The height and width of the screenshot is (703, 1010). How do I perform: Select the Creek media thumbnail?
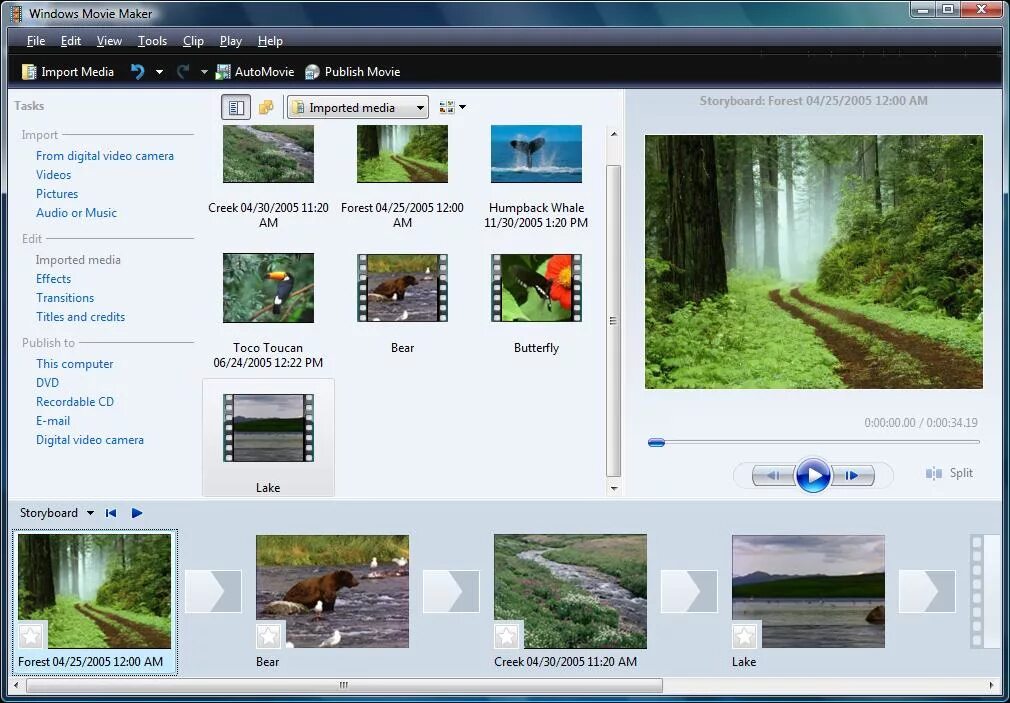pos(268,154)
